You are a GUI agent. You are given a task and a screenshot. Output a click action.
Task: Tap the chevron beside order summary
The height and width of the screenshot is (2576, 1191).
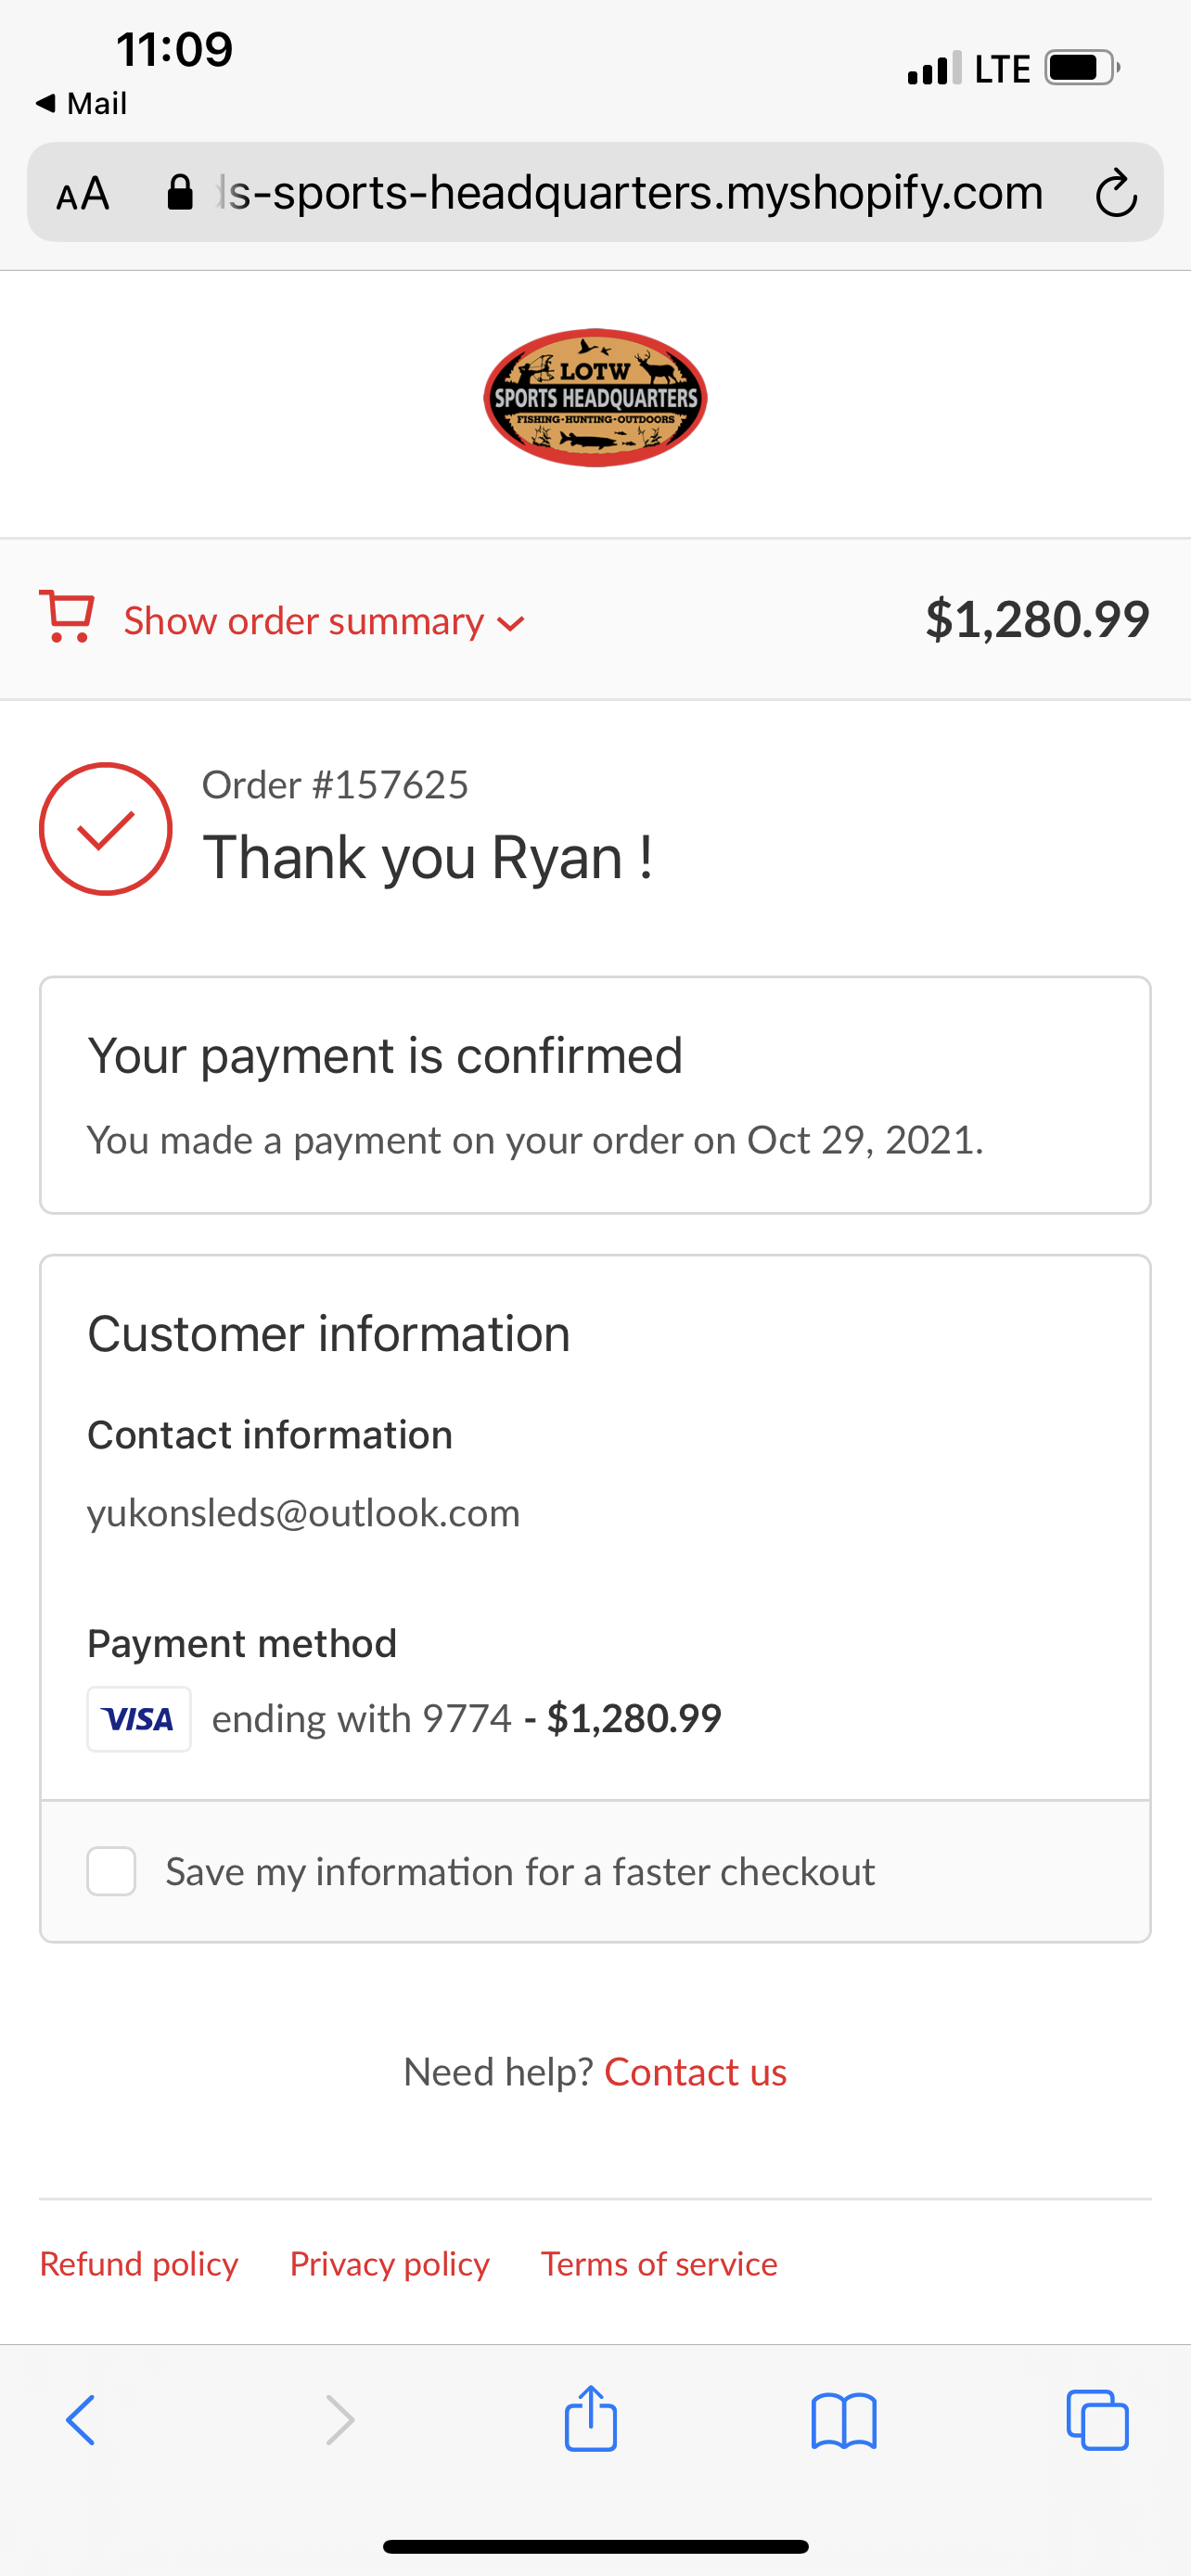click(x=511, y=624)
